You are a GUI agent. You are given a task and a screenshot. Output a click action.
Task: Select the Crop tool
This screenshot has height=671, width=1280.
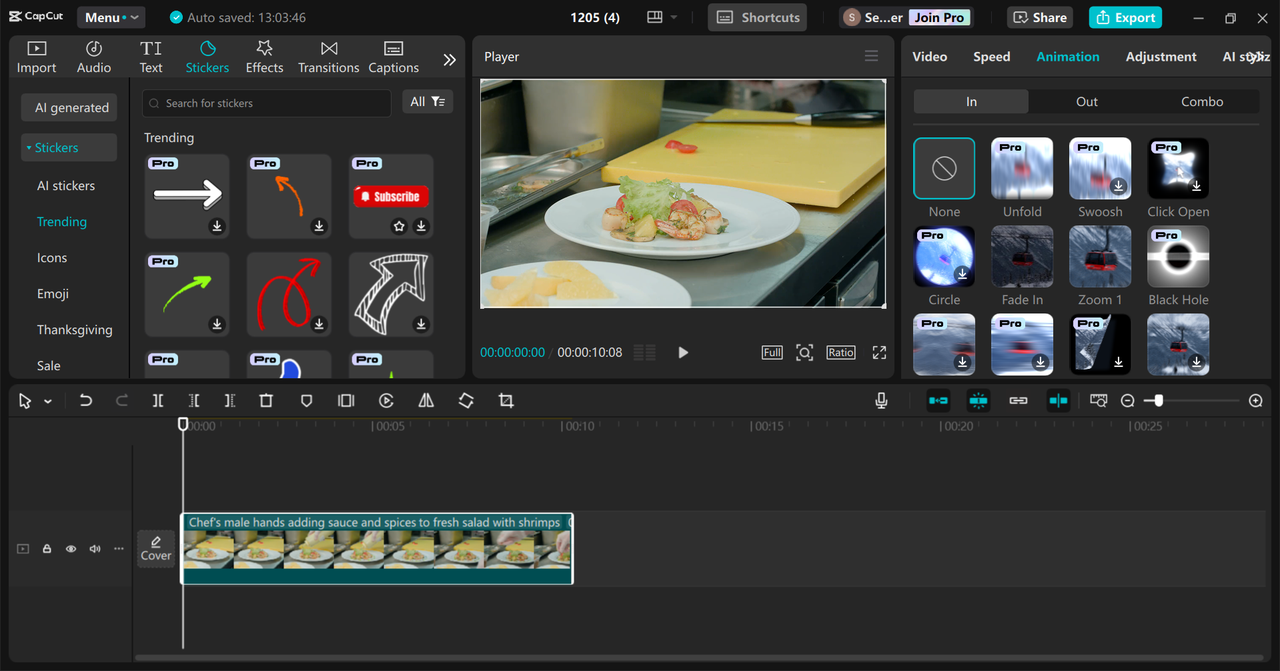click(x=506, y=400)
